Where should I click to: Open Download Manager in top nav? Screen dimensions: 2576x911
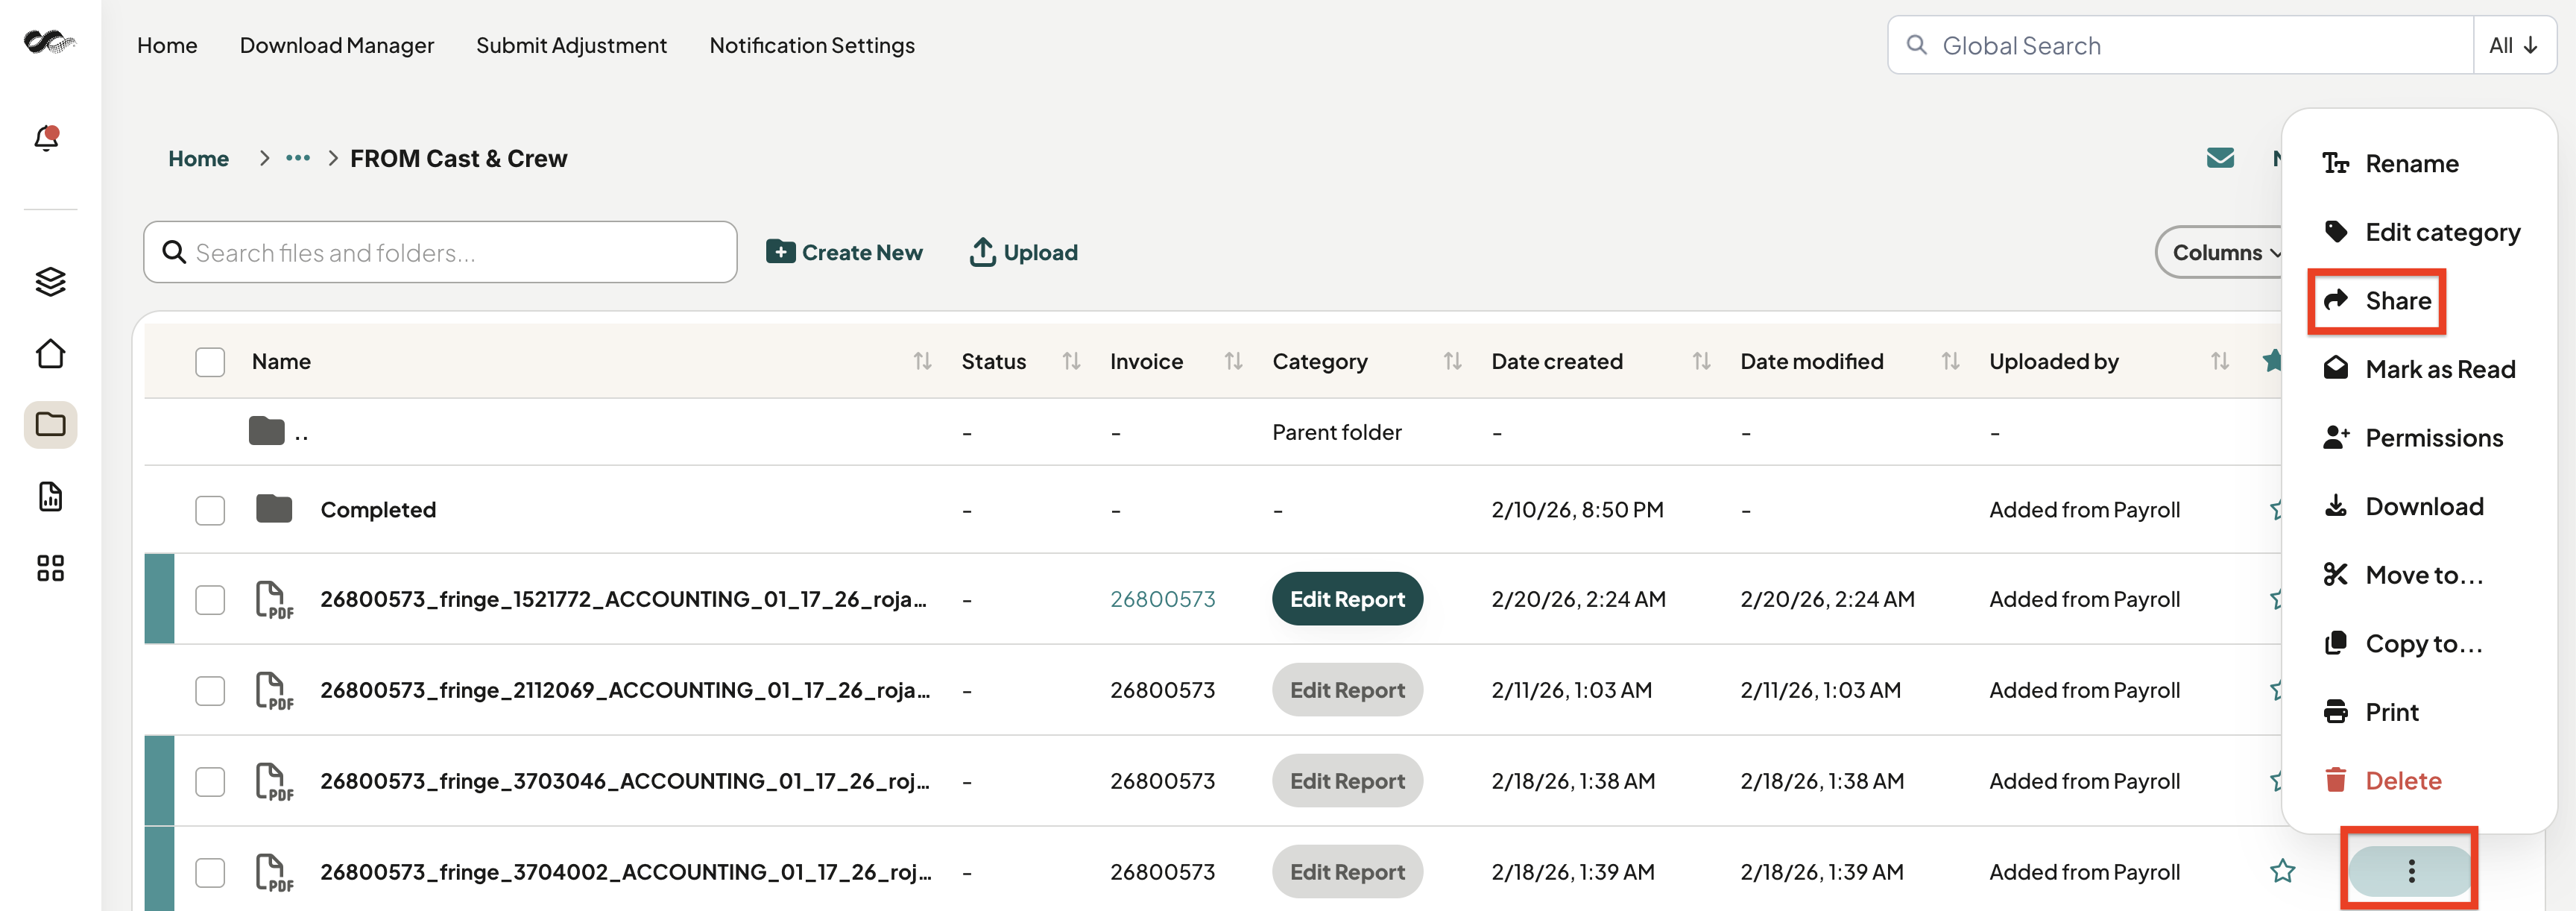point(336,45)
